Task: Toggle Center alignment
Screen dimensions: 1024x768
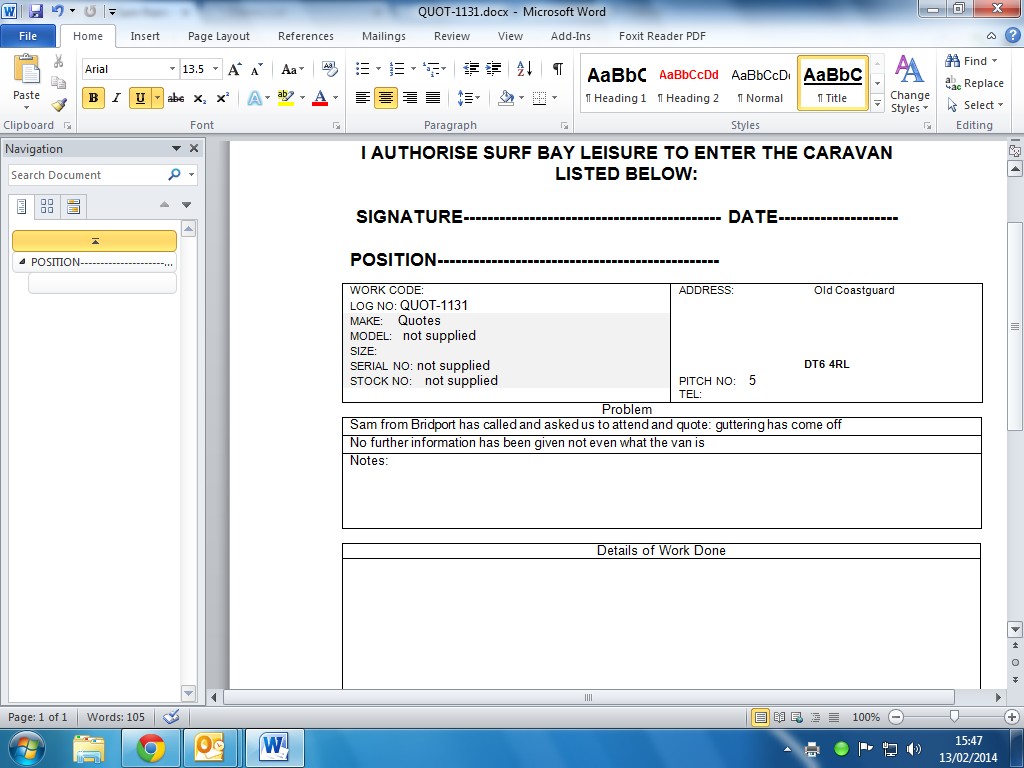Action: tap(386, 98)
